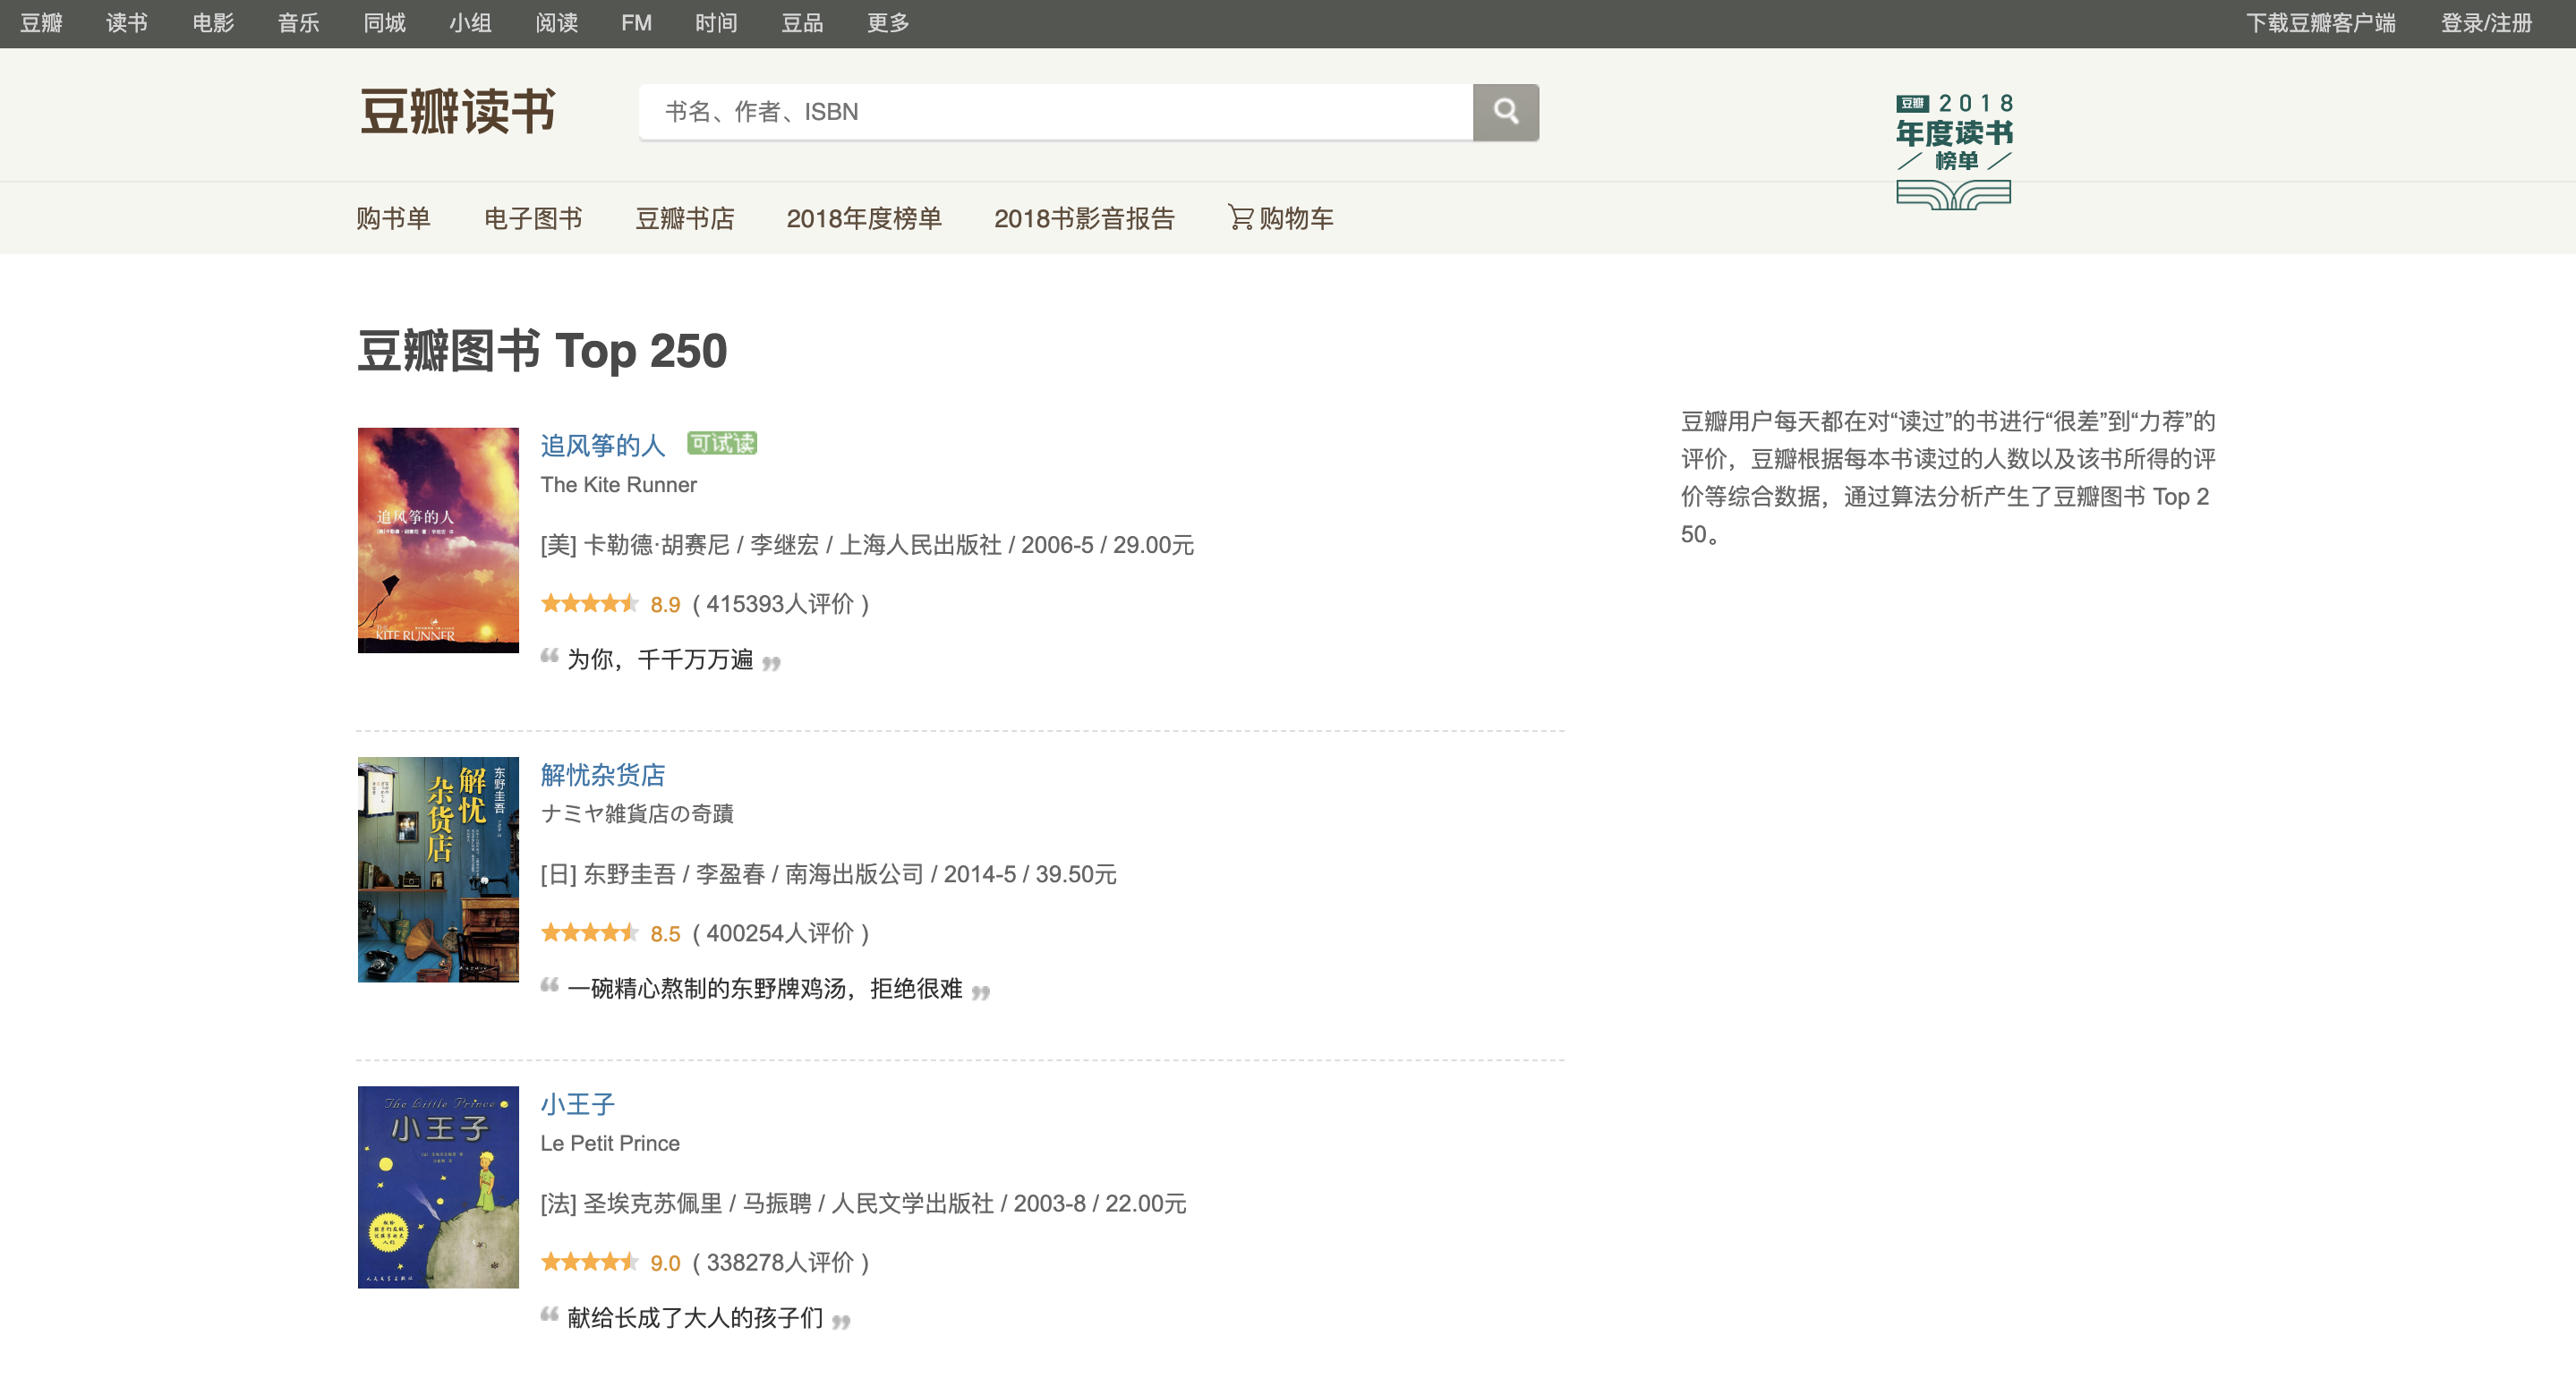Go to 音乐 in top bar
Viewport: 2576px width, 1378px height.
pos(299,23)
